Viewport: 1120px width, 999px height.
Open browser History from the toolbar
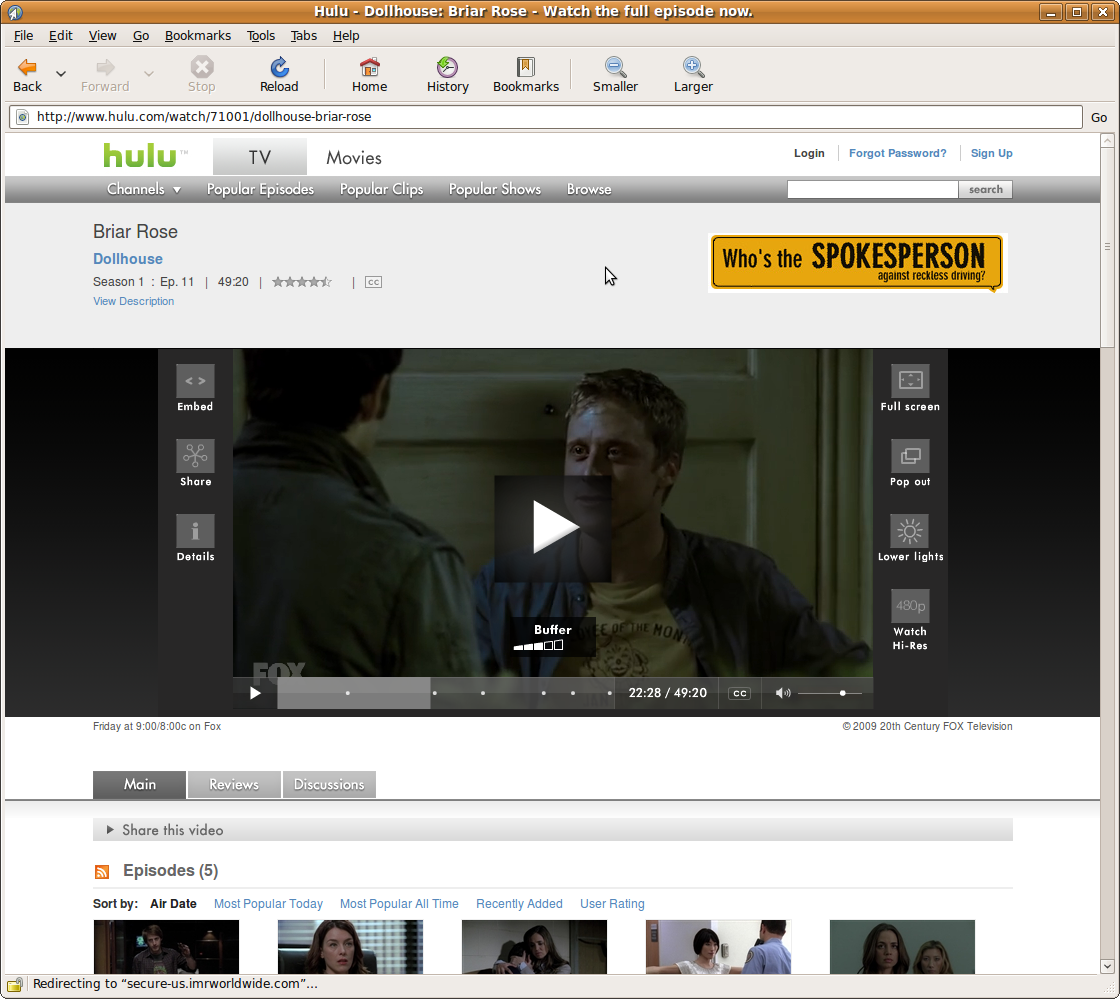click(x=447, y=75)
